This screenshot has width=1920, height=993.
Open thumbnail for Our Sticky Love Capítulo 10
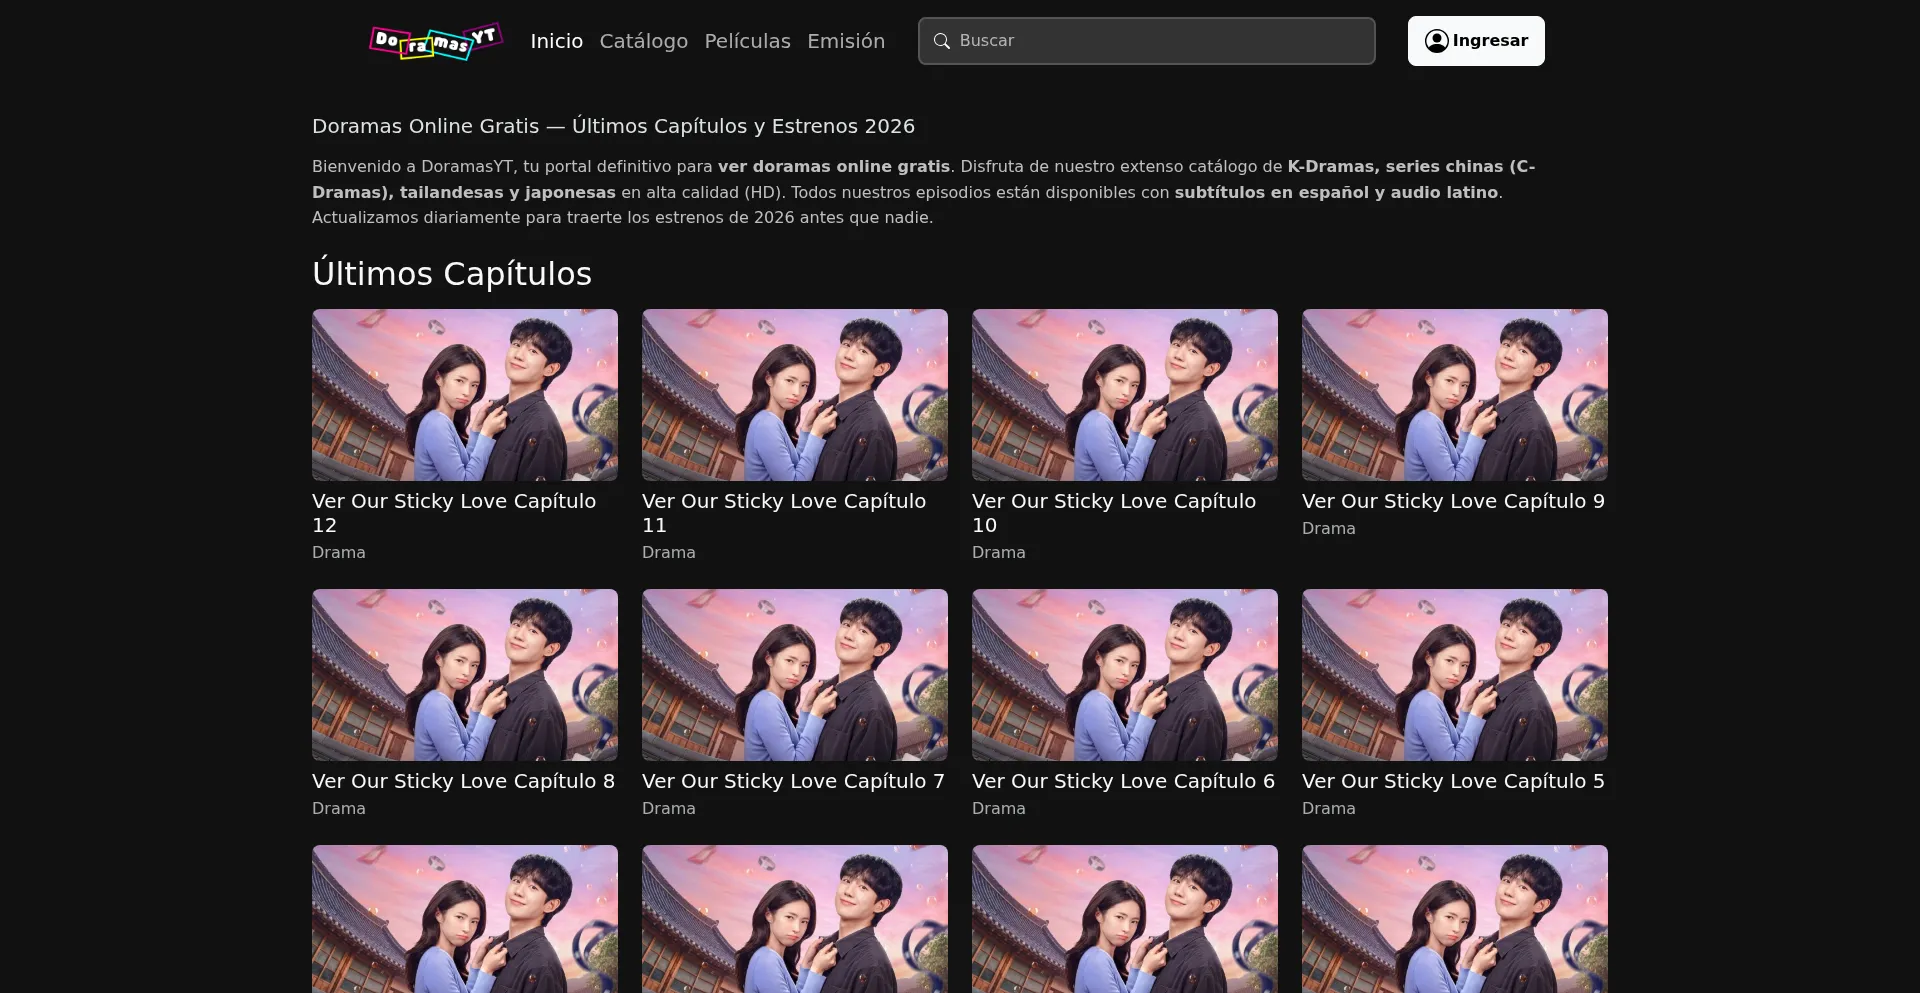pyautogui.click(x=1125, y=395)
